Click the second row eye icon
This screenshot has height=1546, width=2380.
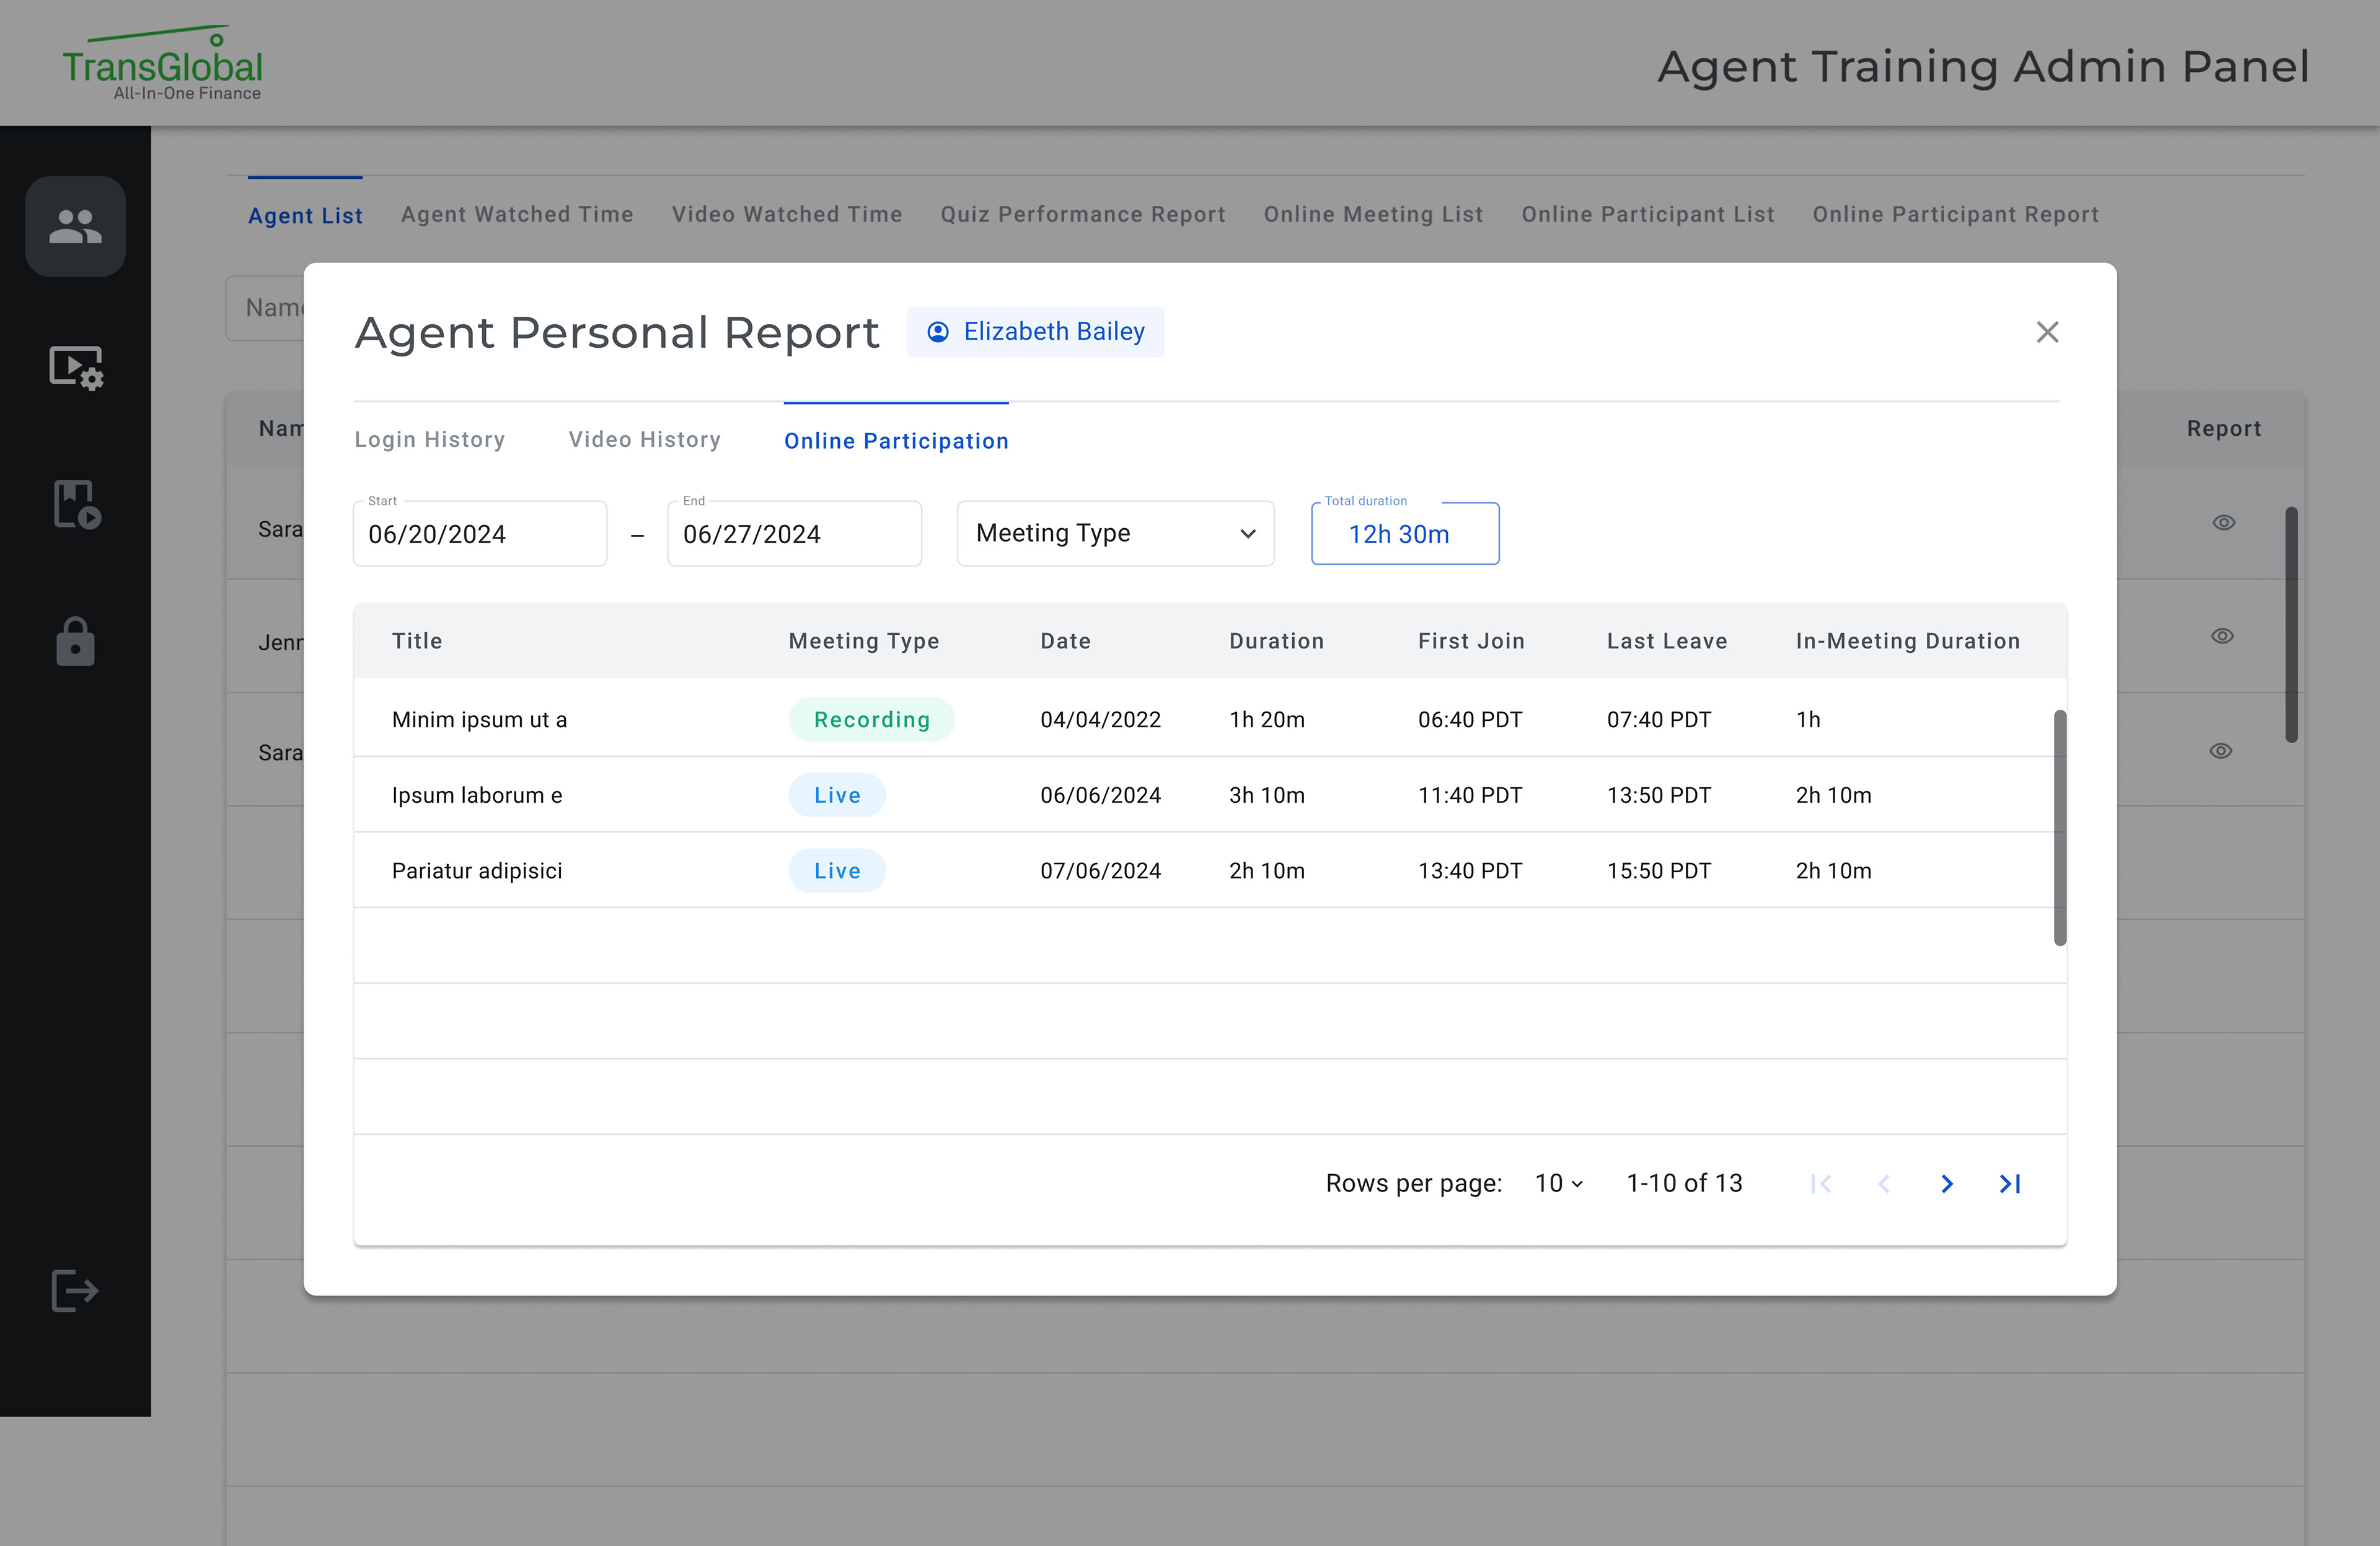2222,636
